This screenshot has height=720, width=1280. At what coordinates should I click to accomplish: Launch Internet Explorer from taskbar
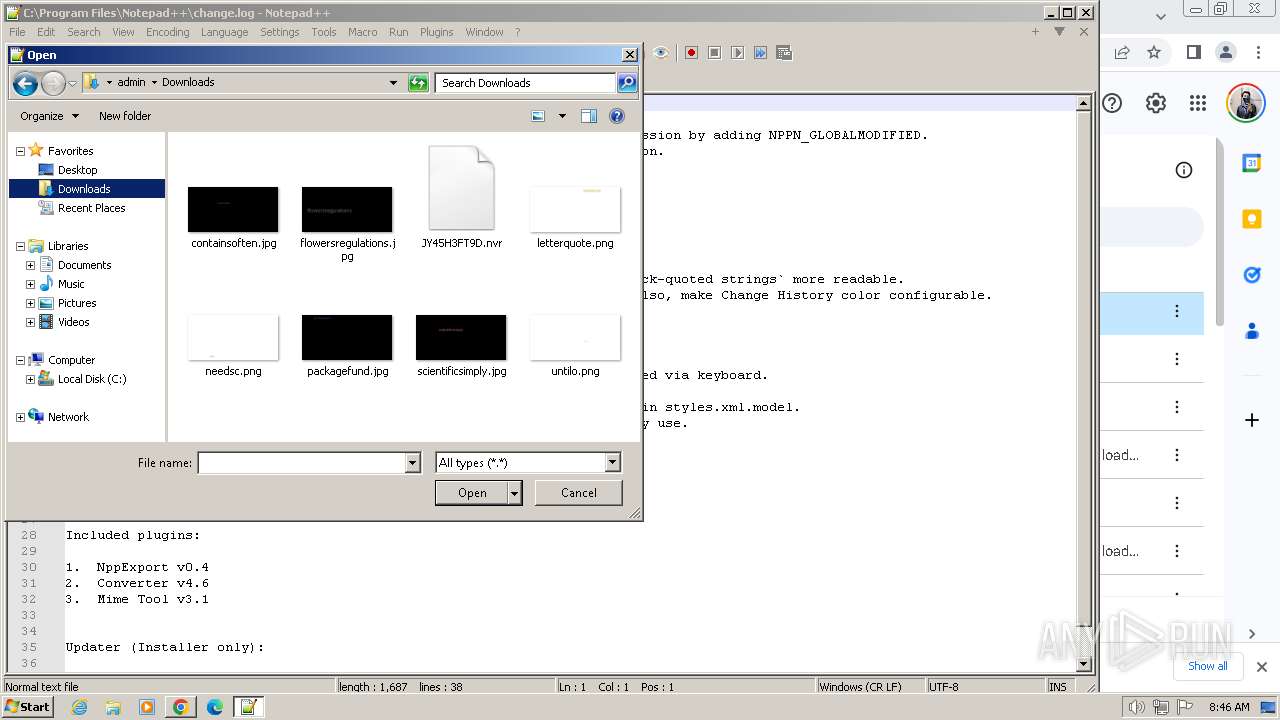click(80, 707)
